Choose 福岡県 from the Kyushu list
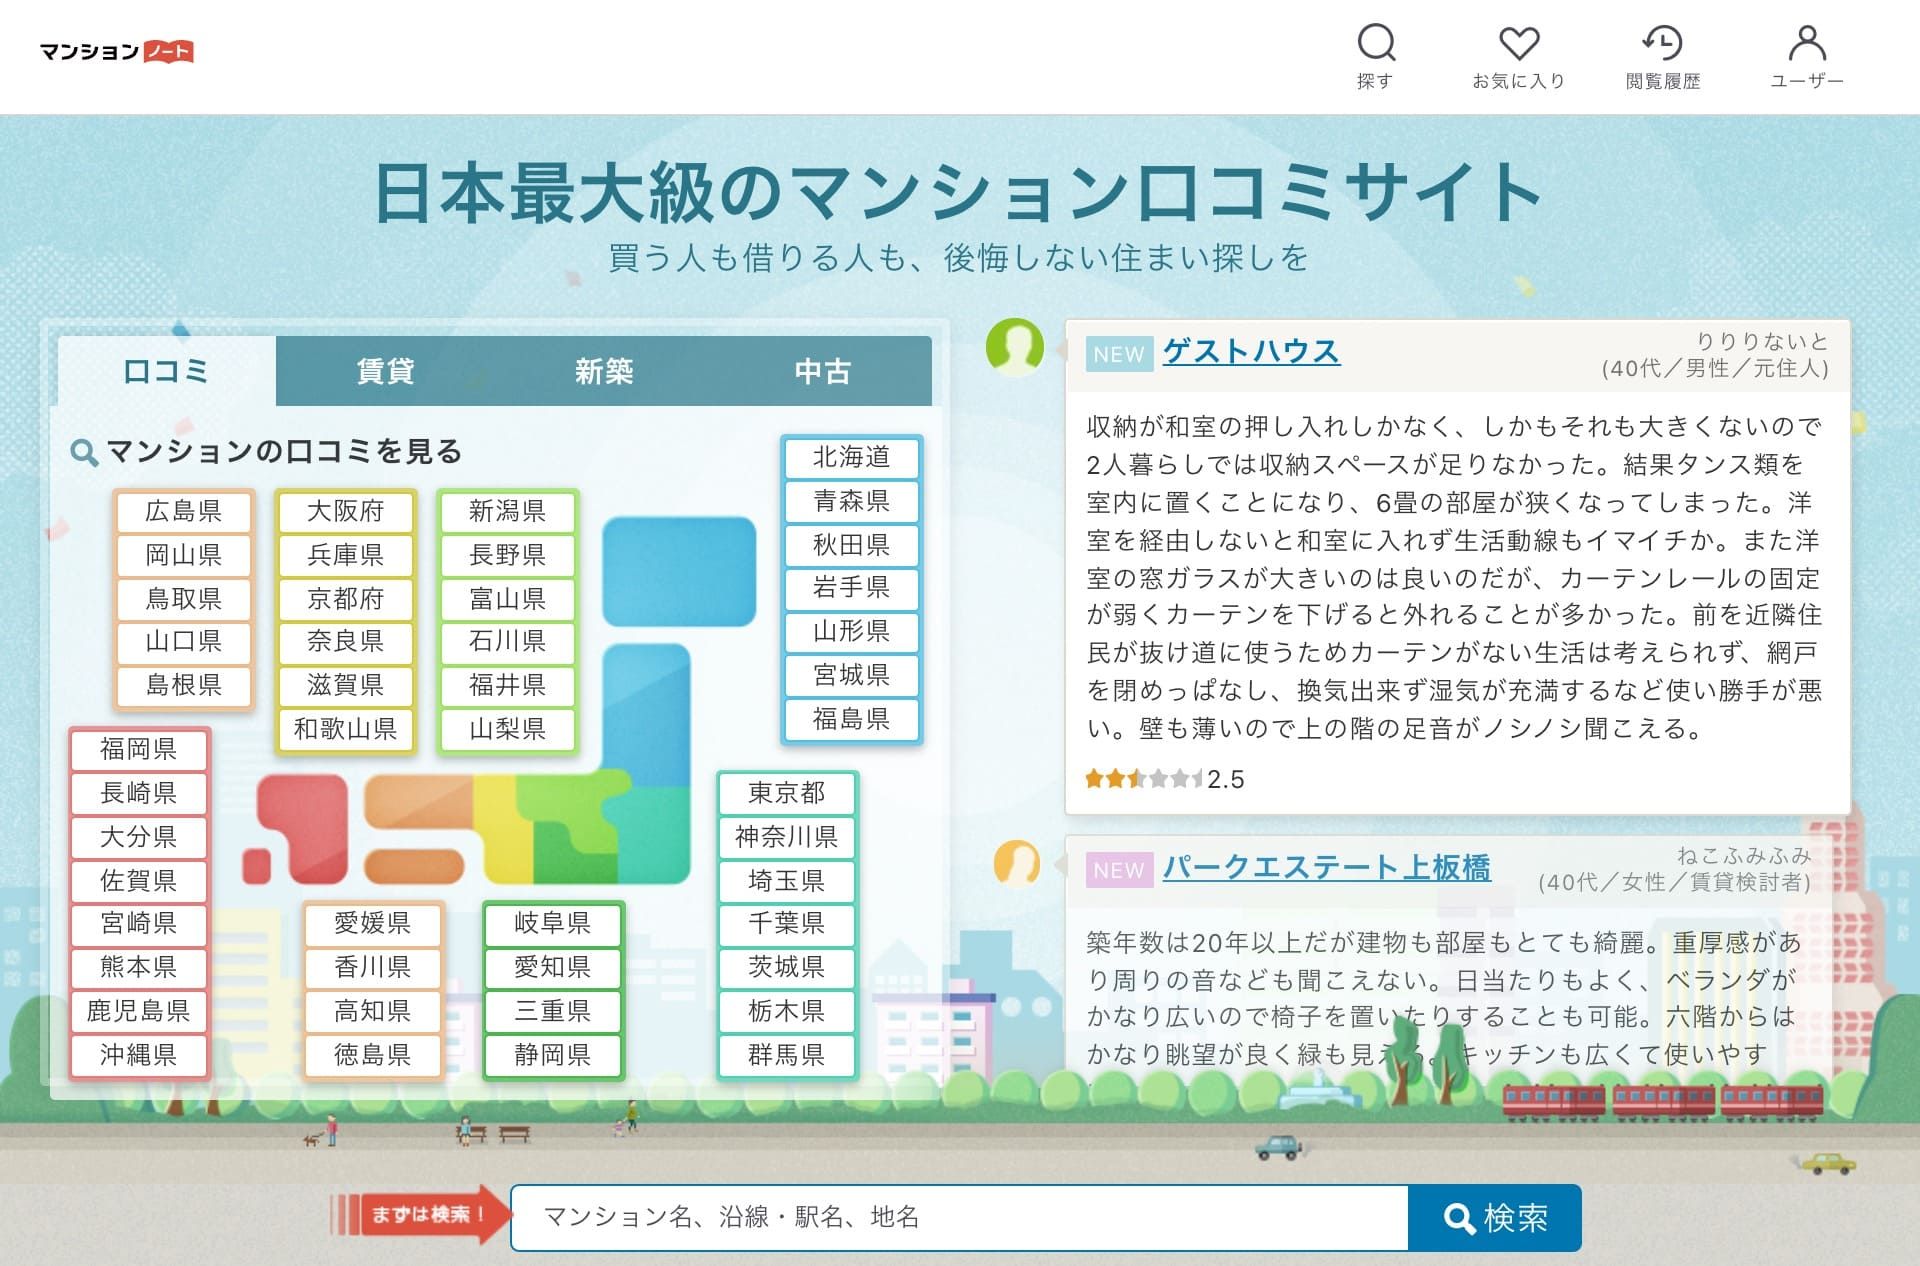The width and height of the screenshot is (1920, 1266). 138,749
